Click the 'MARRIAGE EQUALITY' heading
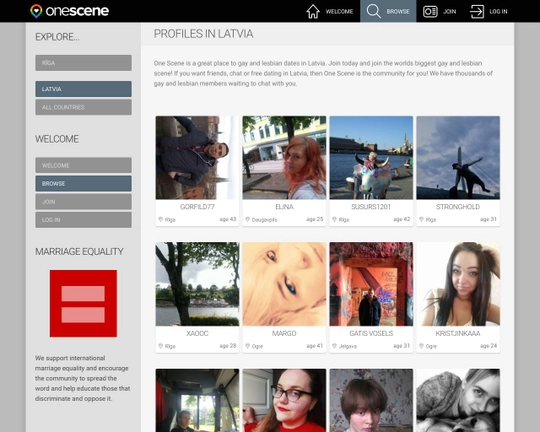Screen dimensions: 540x432 tap(79, 251)
